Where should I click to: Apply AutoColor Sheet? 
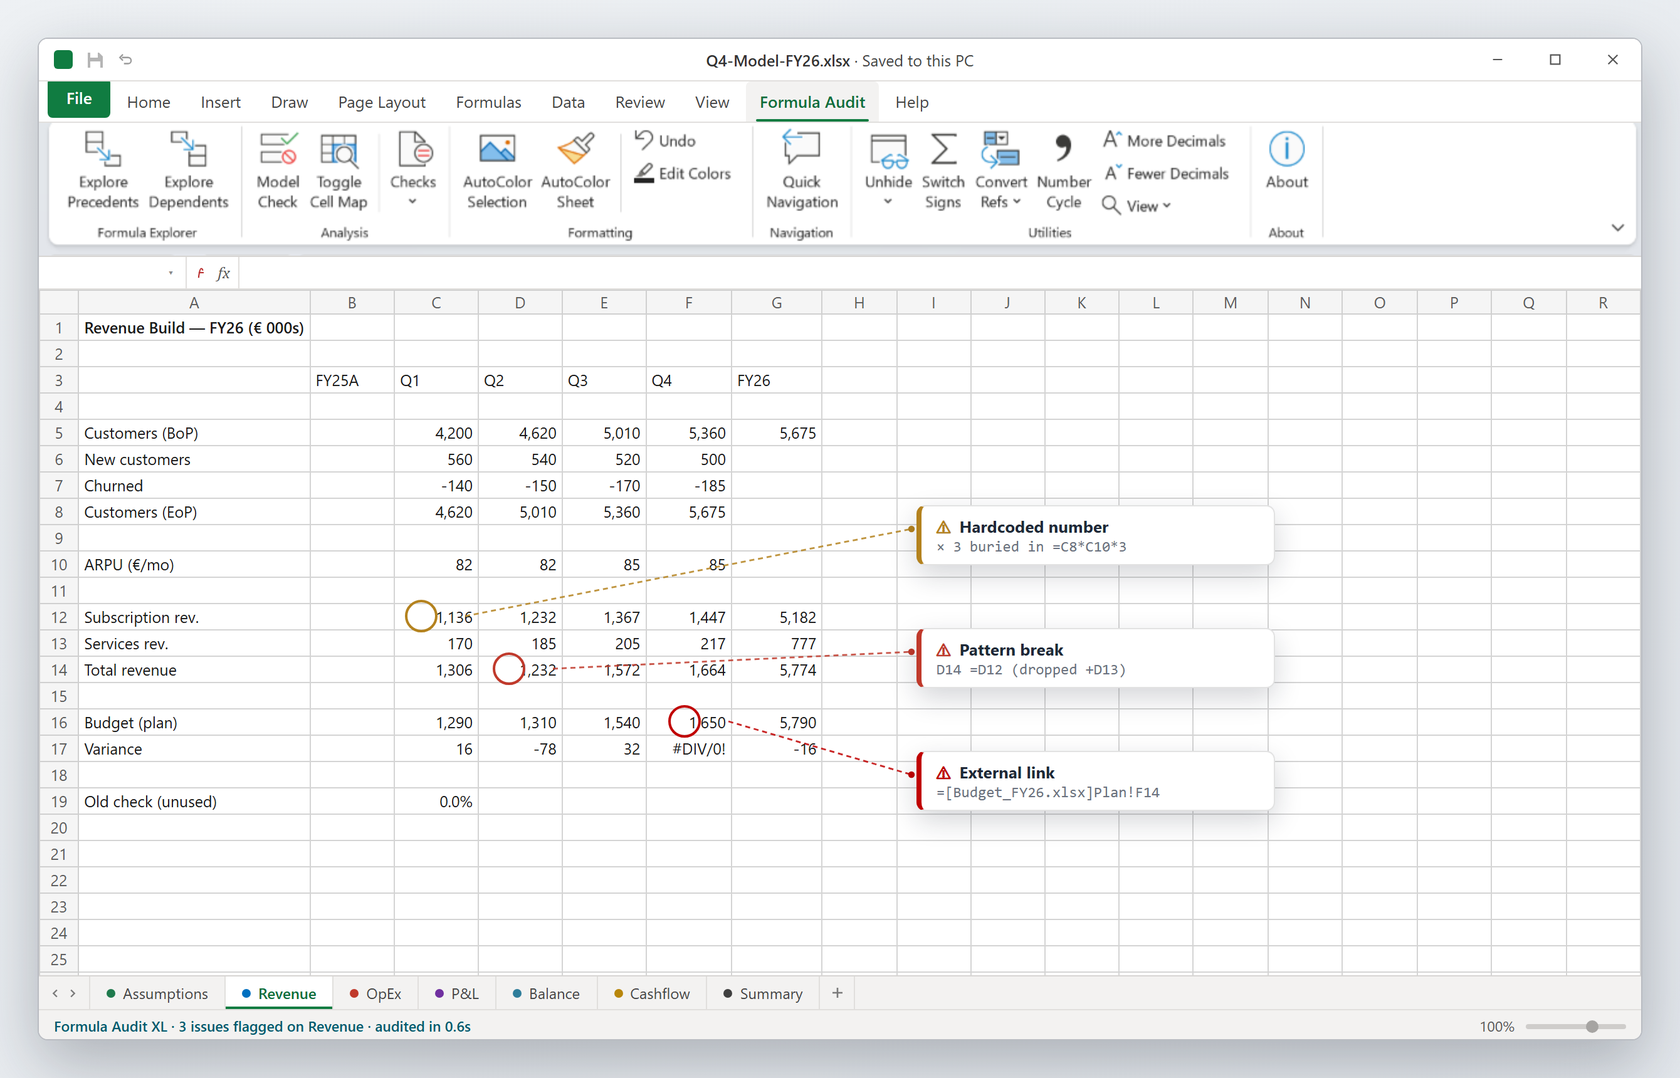(575, 170)
